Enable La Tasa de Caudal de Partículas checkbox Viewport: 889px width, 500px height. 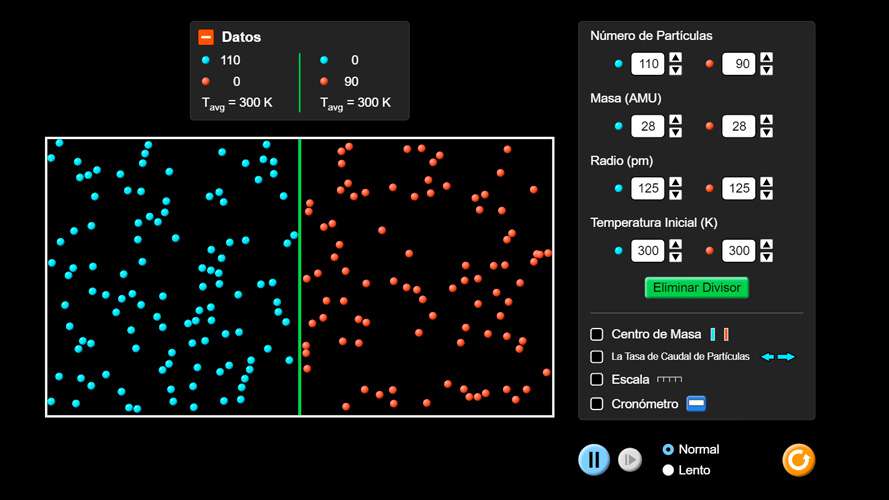click(597, 357)
